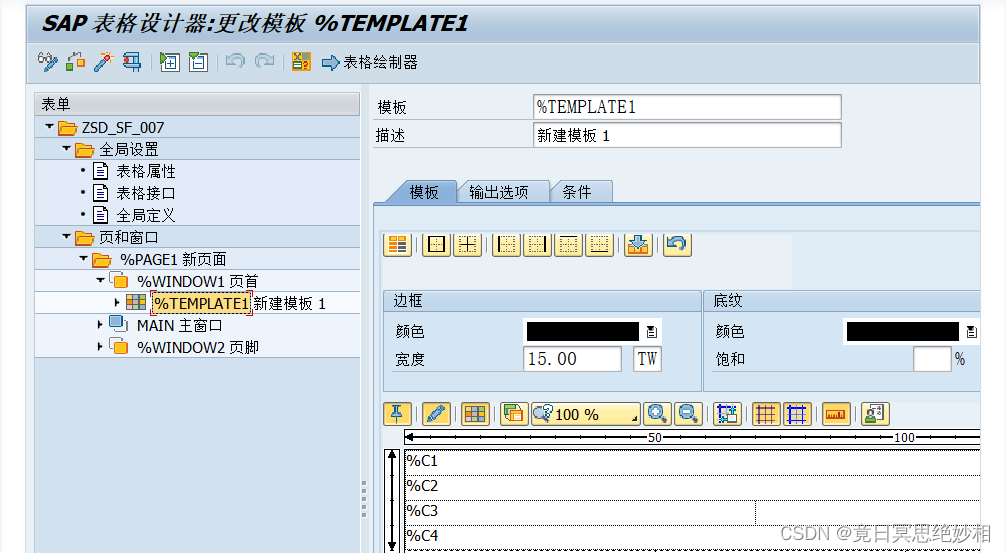This screenshot has height=553, width=1006.
Task: Click the collapse subtree minus icon
Action: pyautogui.click(x=198, y=62)
